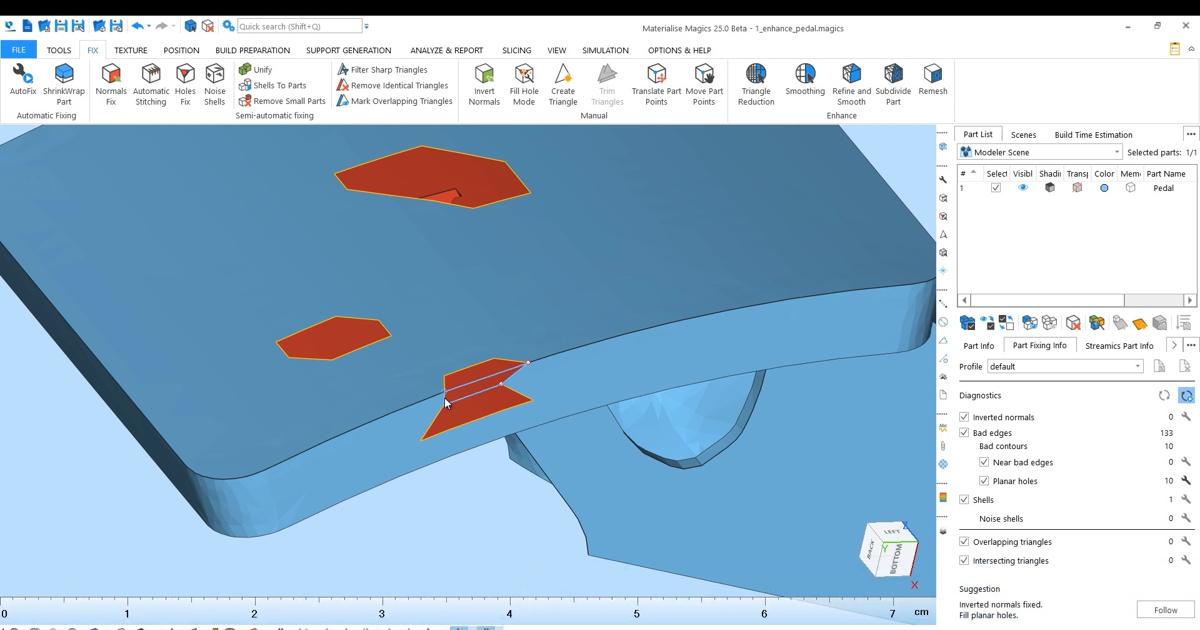Uncheck the Overlapping triangles diagnostic
Image resolution: width=1200 pixels, height=630 pixels.
[963, 541]
